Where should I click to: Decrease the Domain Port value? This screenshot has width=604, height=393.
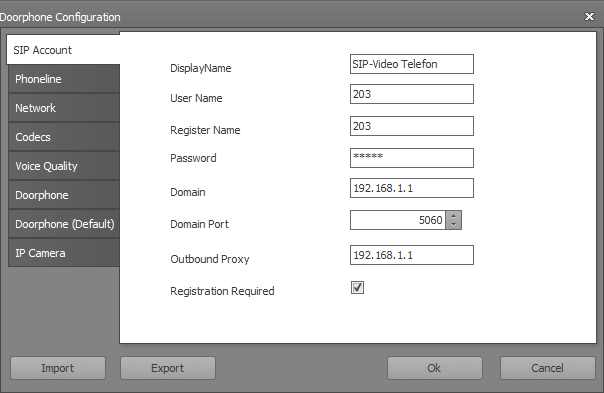[453, 225]
